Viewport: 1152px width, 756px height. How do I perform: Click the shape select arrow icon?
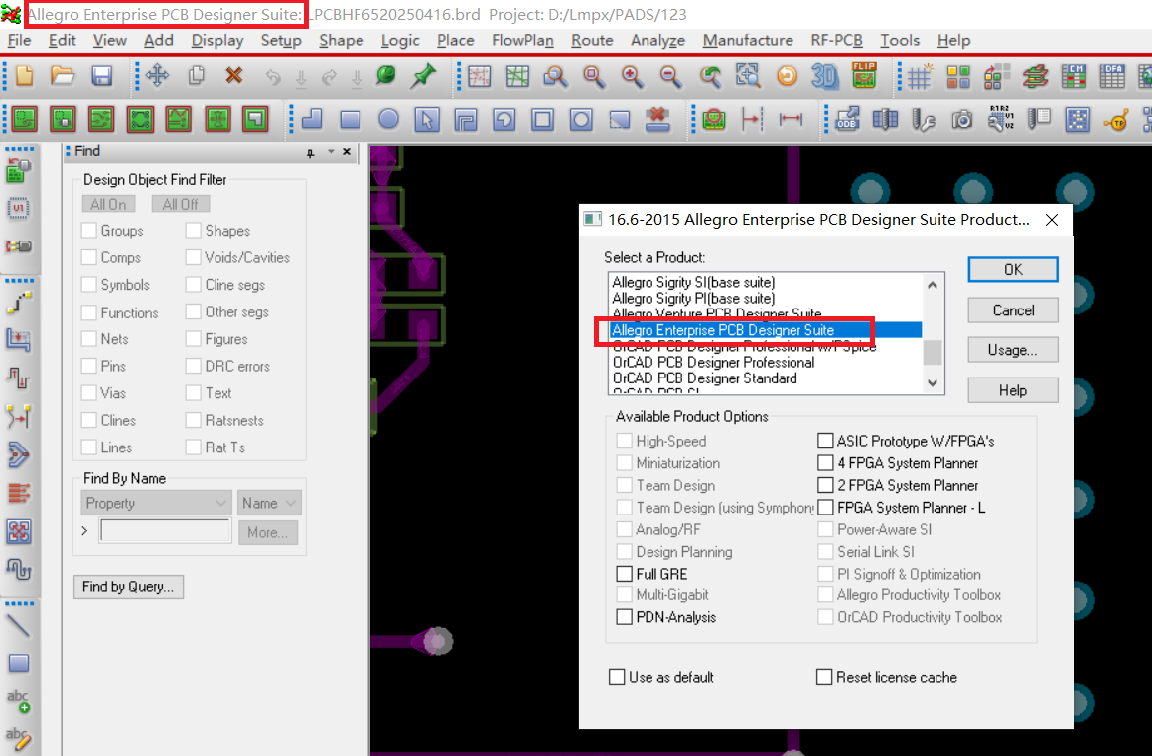click(427, 119)
